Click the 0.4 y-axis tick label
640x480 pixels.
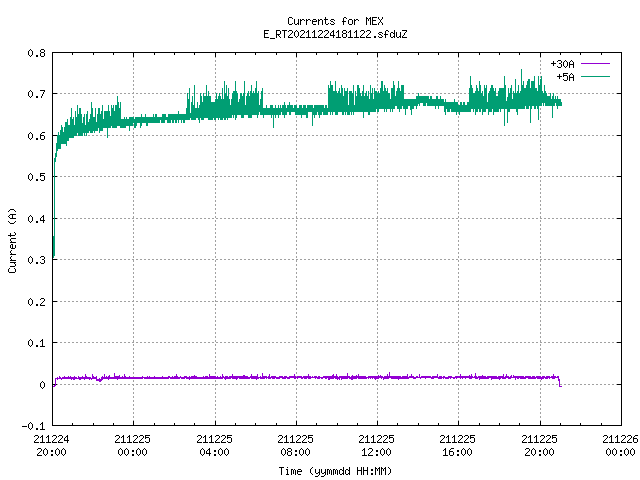(x=36, y=219)
